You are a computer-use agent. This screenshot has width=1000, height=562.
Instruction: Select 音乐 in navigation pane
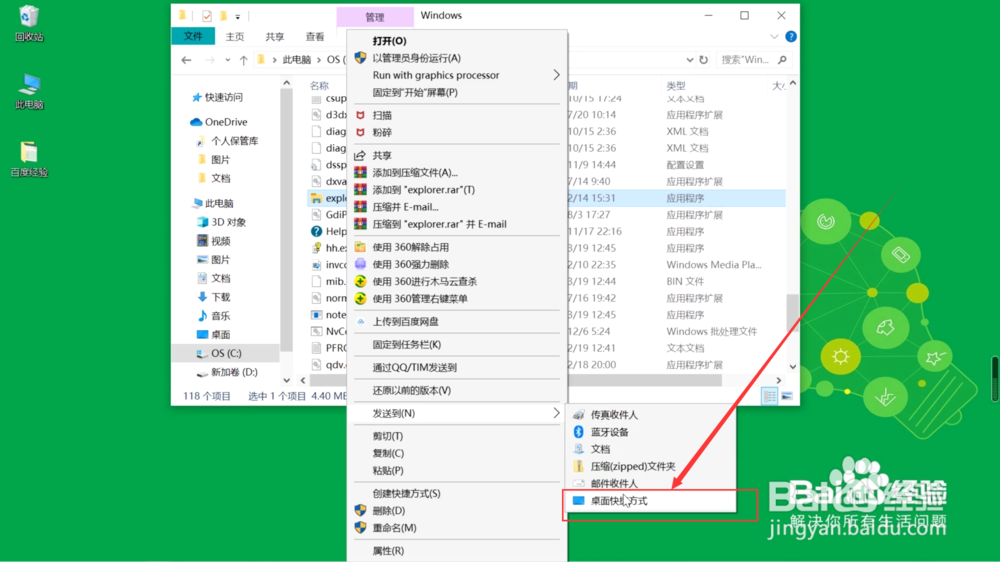point(214,316)
